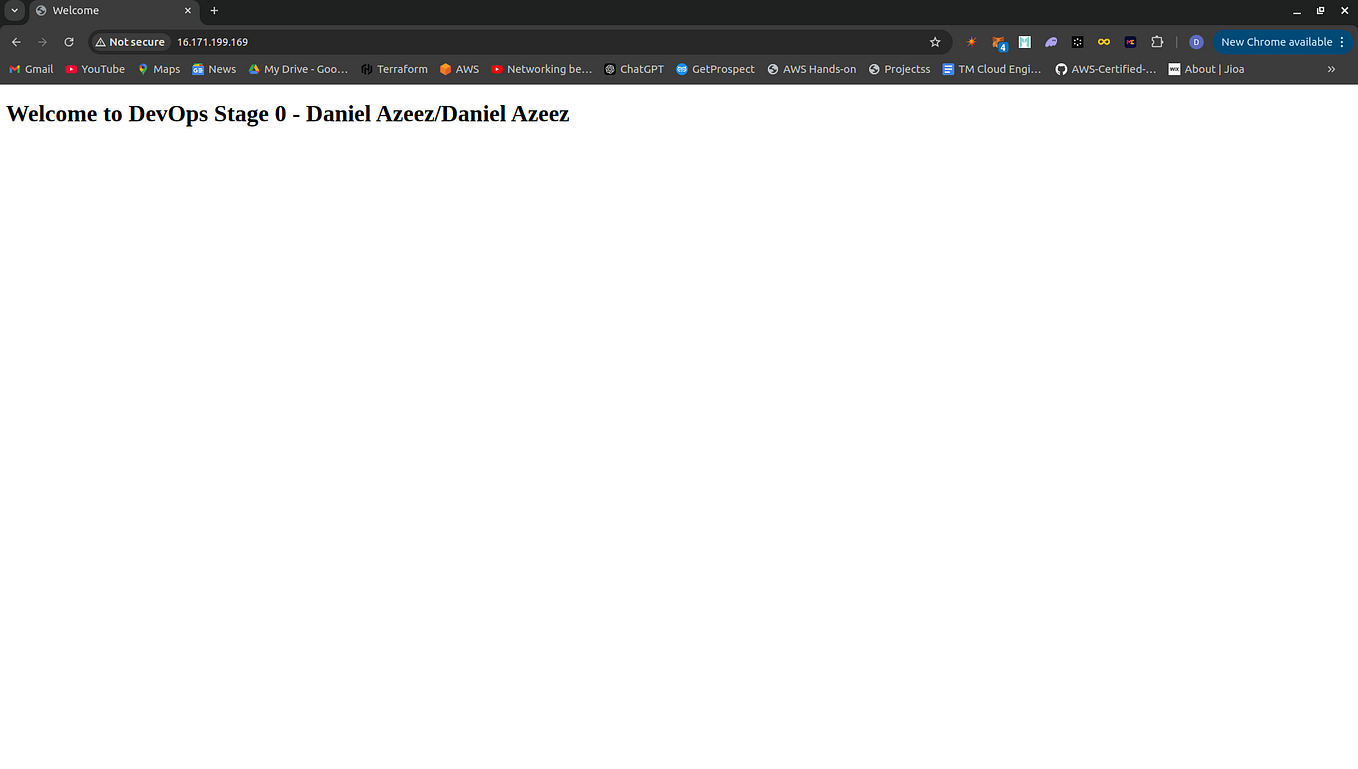
Task: Open the YouTube bookmark
Action: [95, 69]
